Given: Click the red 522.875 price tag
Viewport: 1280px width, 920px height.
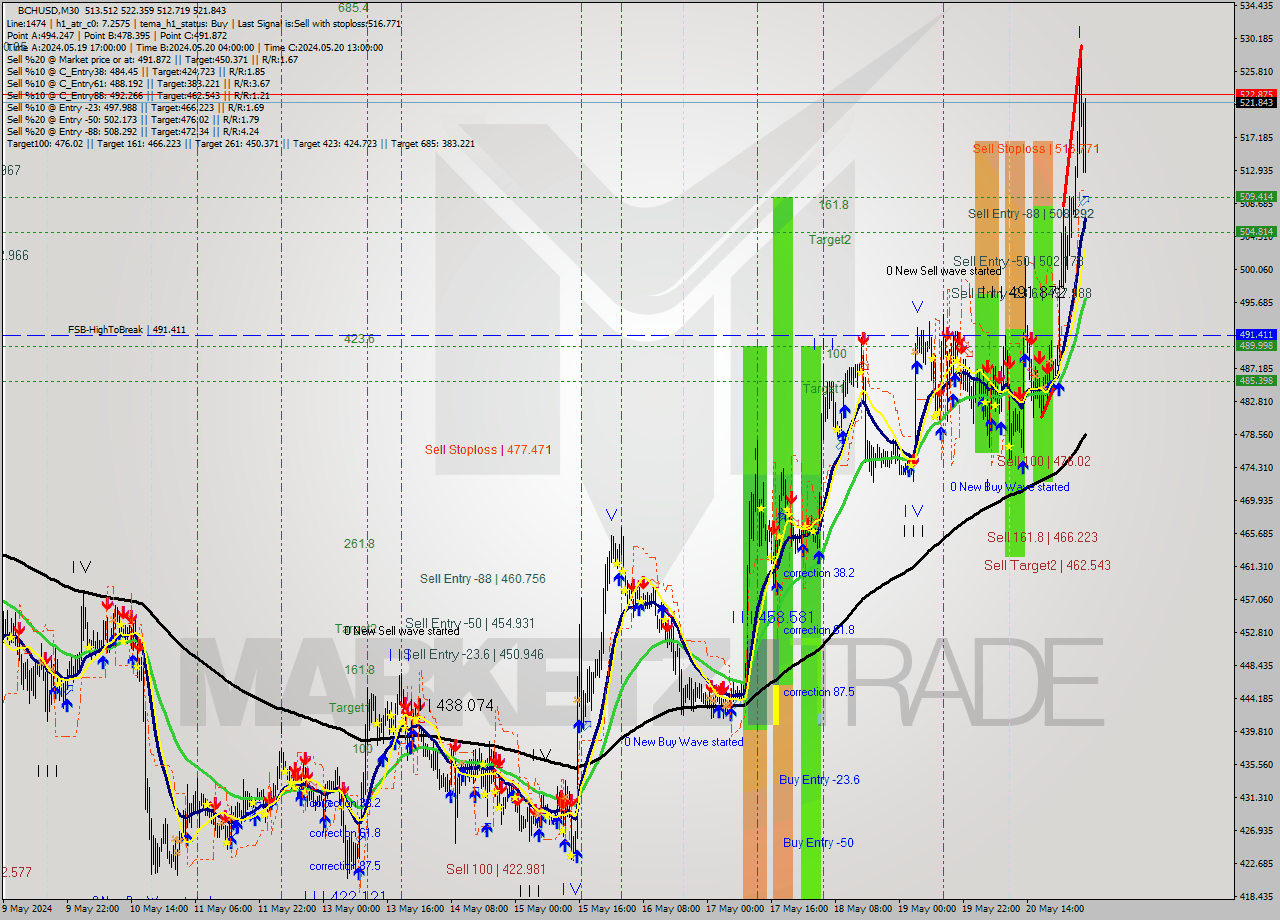Looking at the screenshot, I should pyautogui.click(x=1256, y=94).
